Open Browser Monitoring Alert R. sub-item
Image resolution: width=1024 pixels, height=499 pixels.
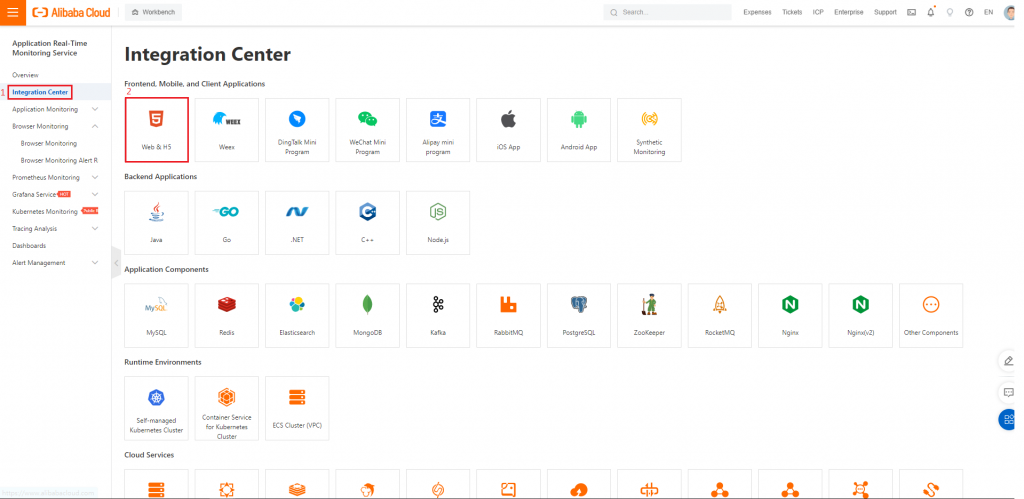pos(59,160)
